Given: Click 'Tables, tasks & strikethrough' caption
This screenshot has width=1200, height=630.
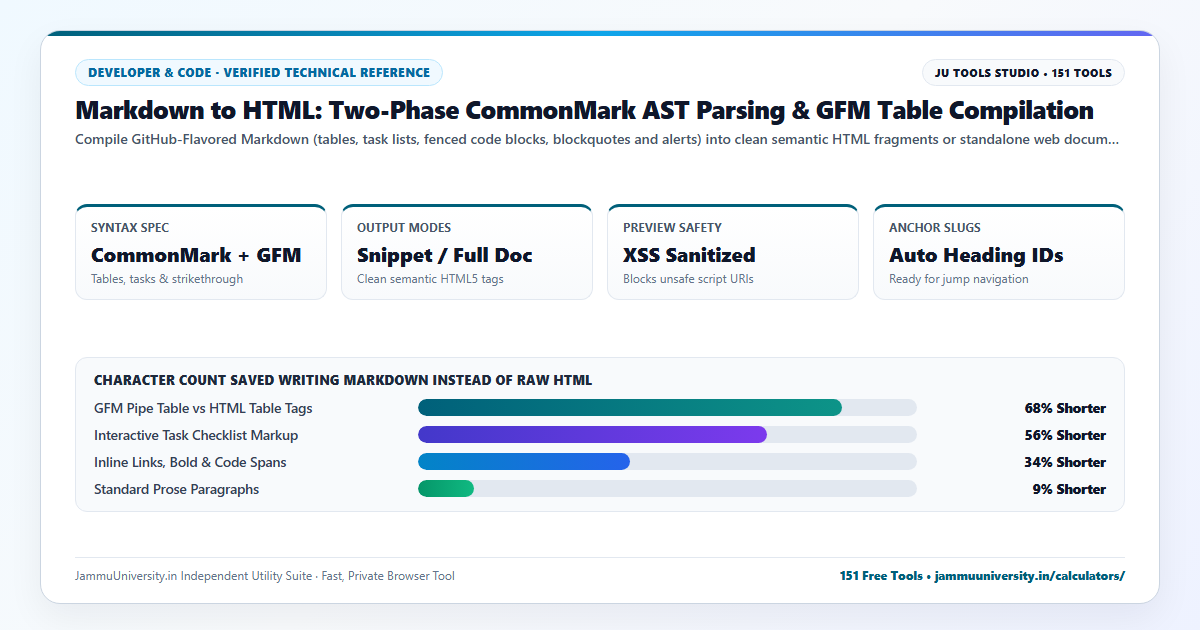Looking at the screenshot, I should [x=167, y=279].
